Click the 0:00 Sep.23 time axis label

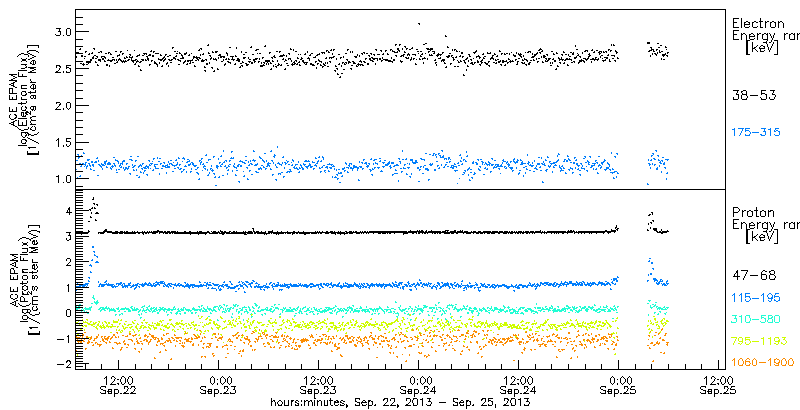tap(218, 386)
